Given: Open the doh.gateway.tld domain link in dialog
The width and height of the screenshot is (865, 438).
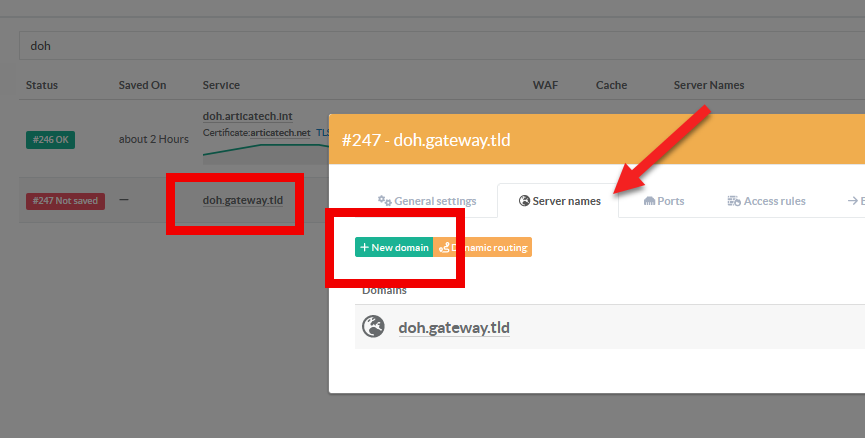Looking at the screenshot, I should (454, 328).
